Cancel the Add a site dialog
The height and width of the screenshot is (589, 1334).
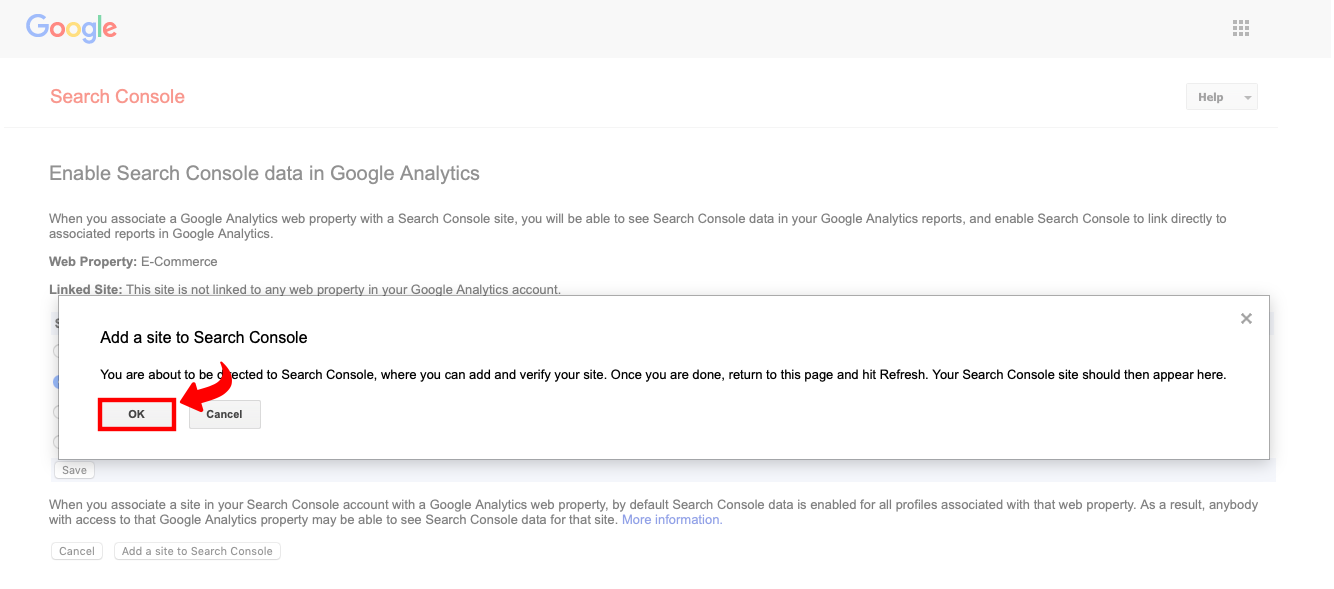tap(224, 414)
